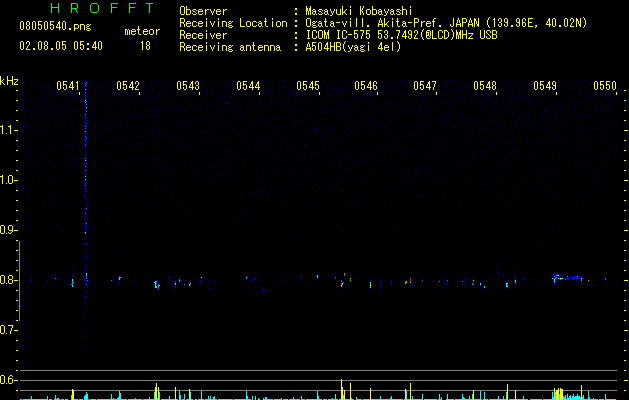Select the ICOM IC-575 53.7492 MHz USB text
The image size is (629, 400).
402,35
